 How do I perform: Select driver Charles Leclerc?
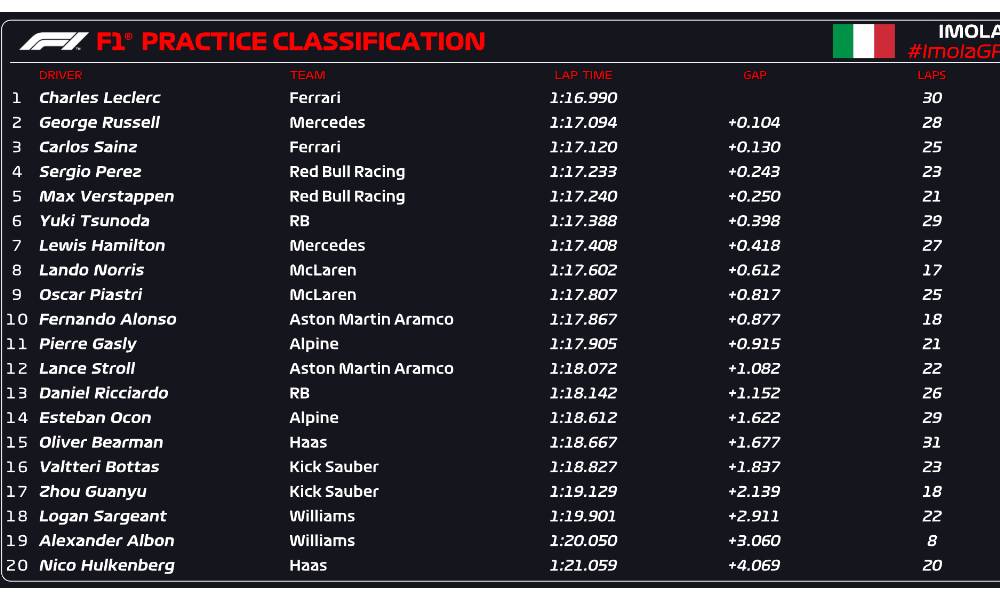(x=99, y=98)
